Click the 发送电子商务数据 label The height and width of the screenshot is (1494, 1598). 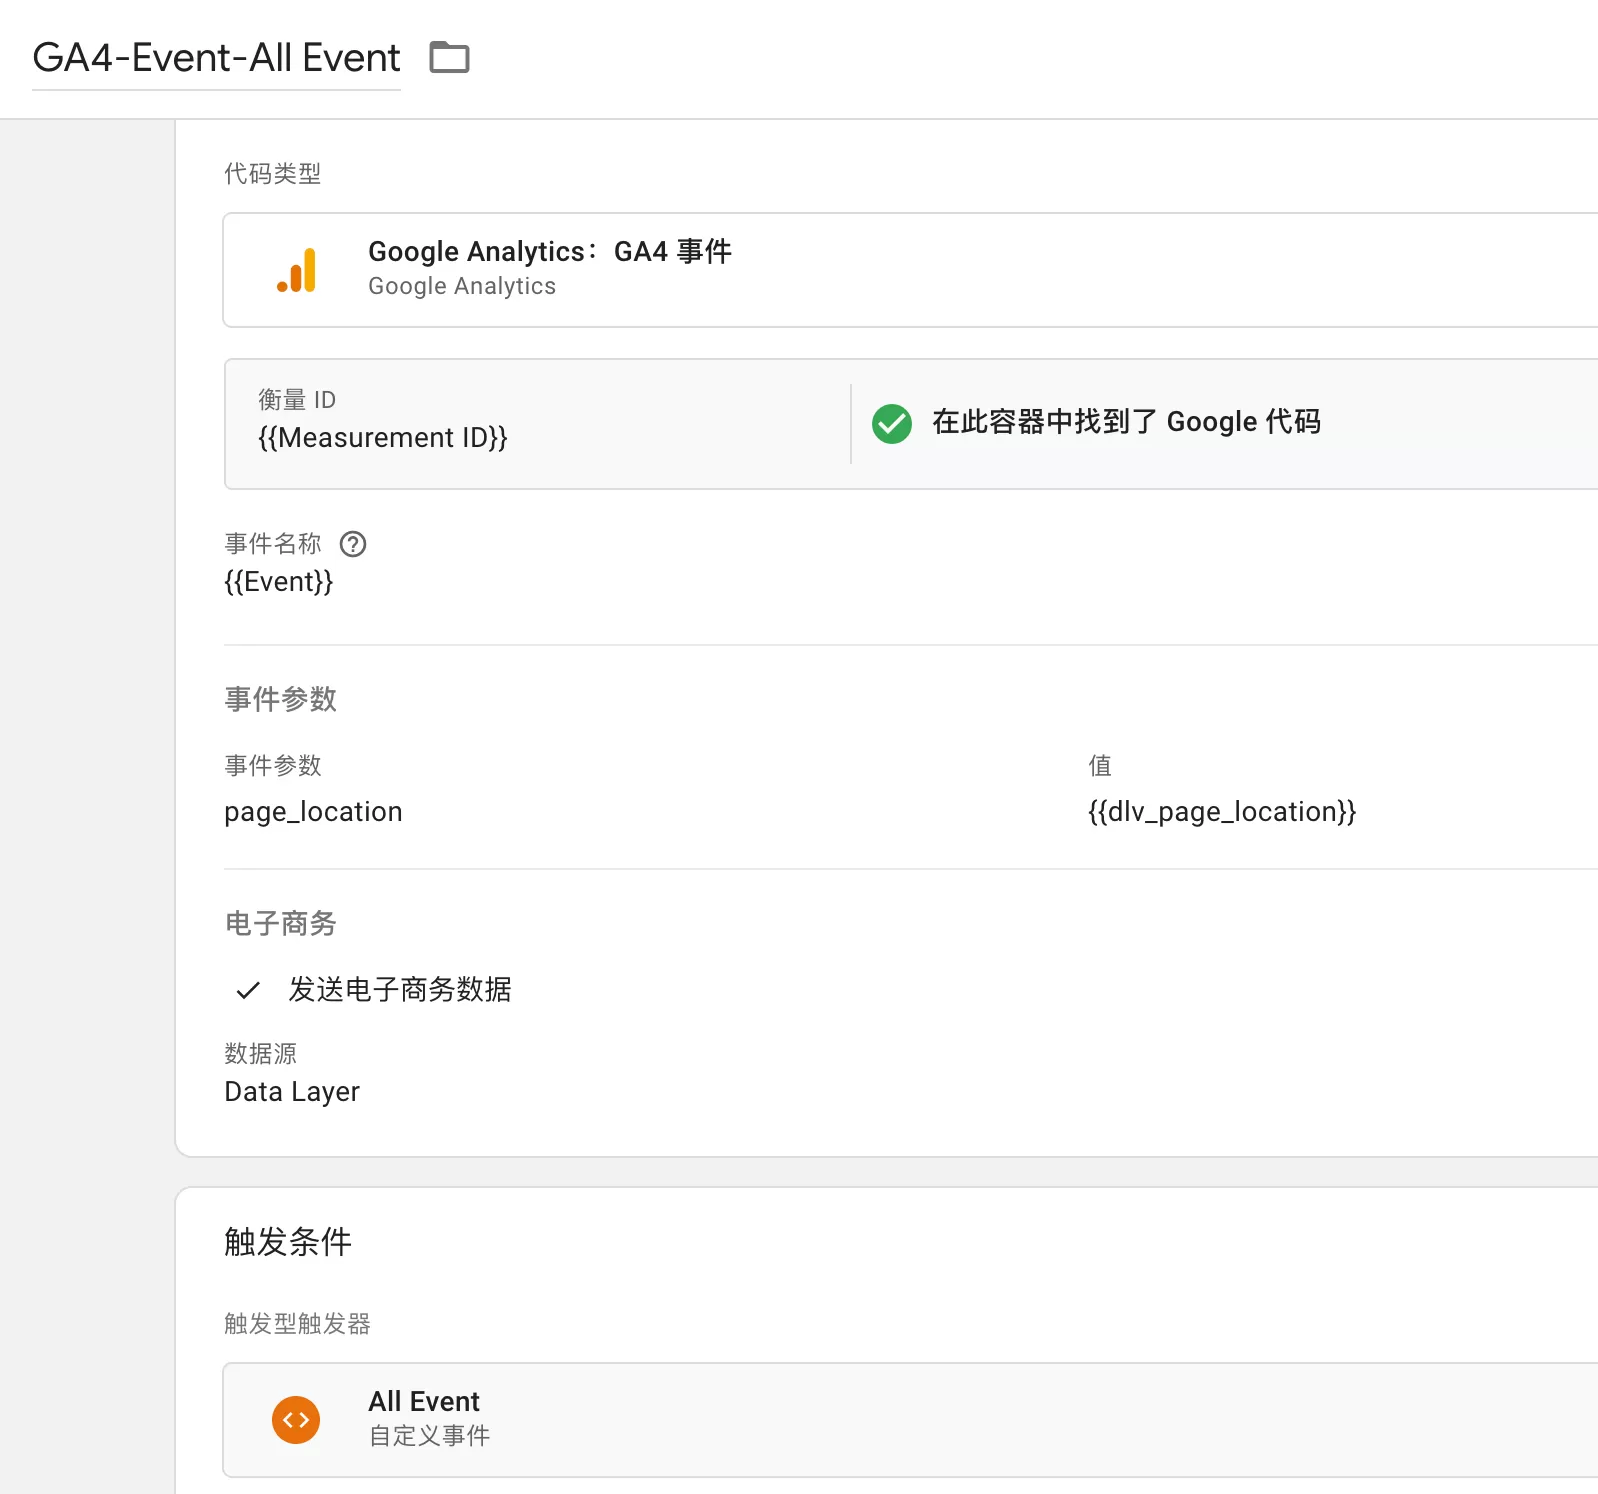(400, 990)
